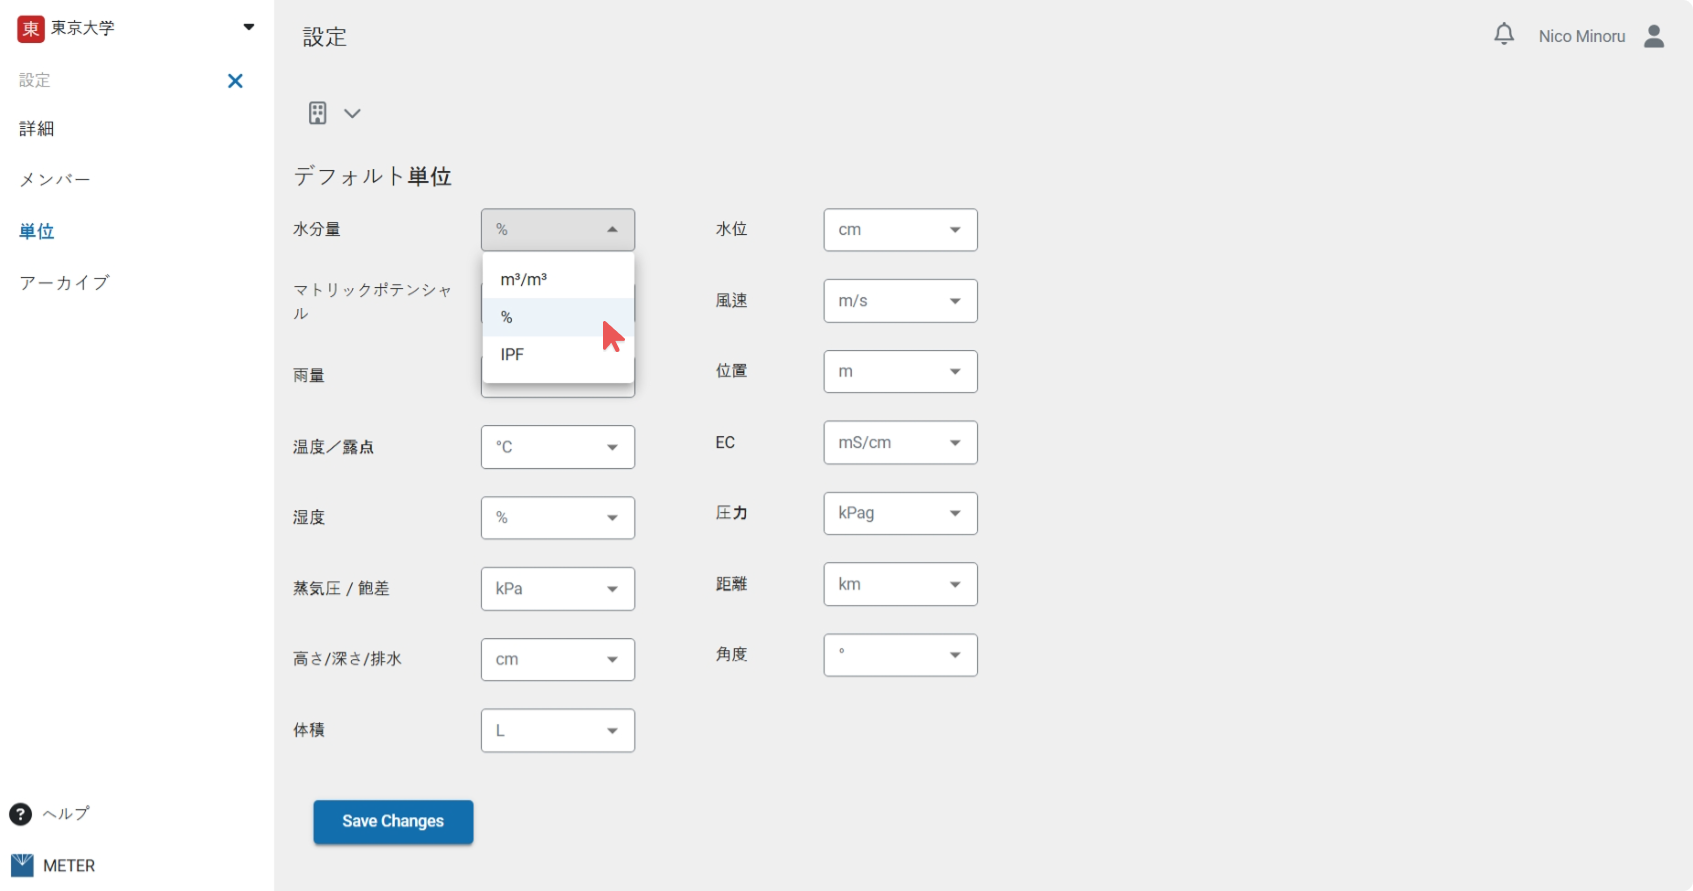Open the 東京大学 organization dropdown arrow
Screen dimensions: 1693x891
pyautogui.click(x=249, y=27)
